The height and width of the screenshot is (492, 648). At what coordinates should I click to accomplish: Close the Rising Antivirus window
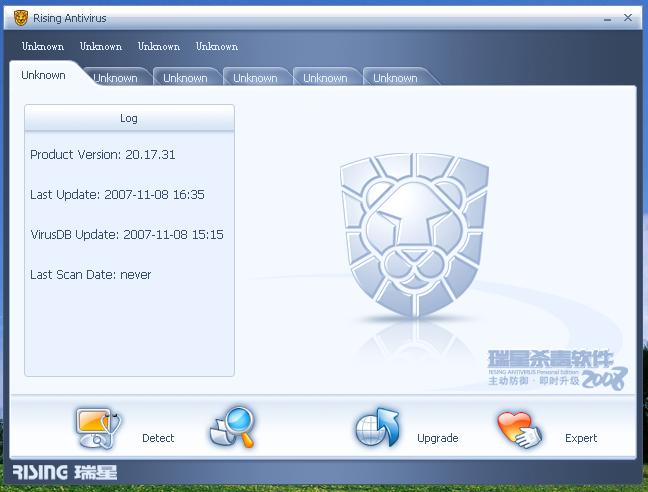[628, 18]
